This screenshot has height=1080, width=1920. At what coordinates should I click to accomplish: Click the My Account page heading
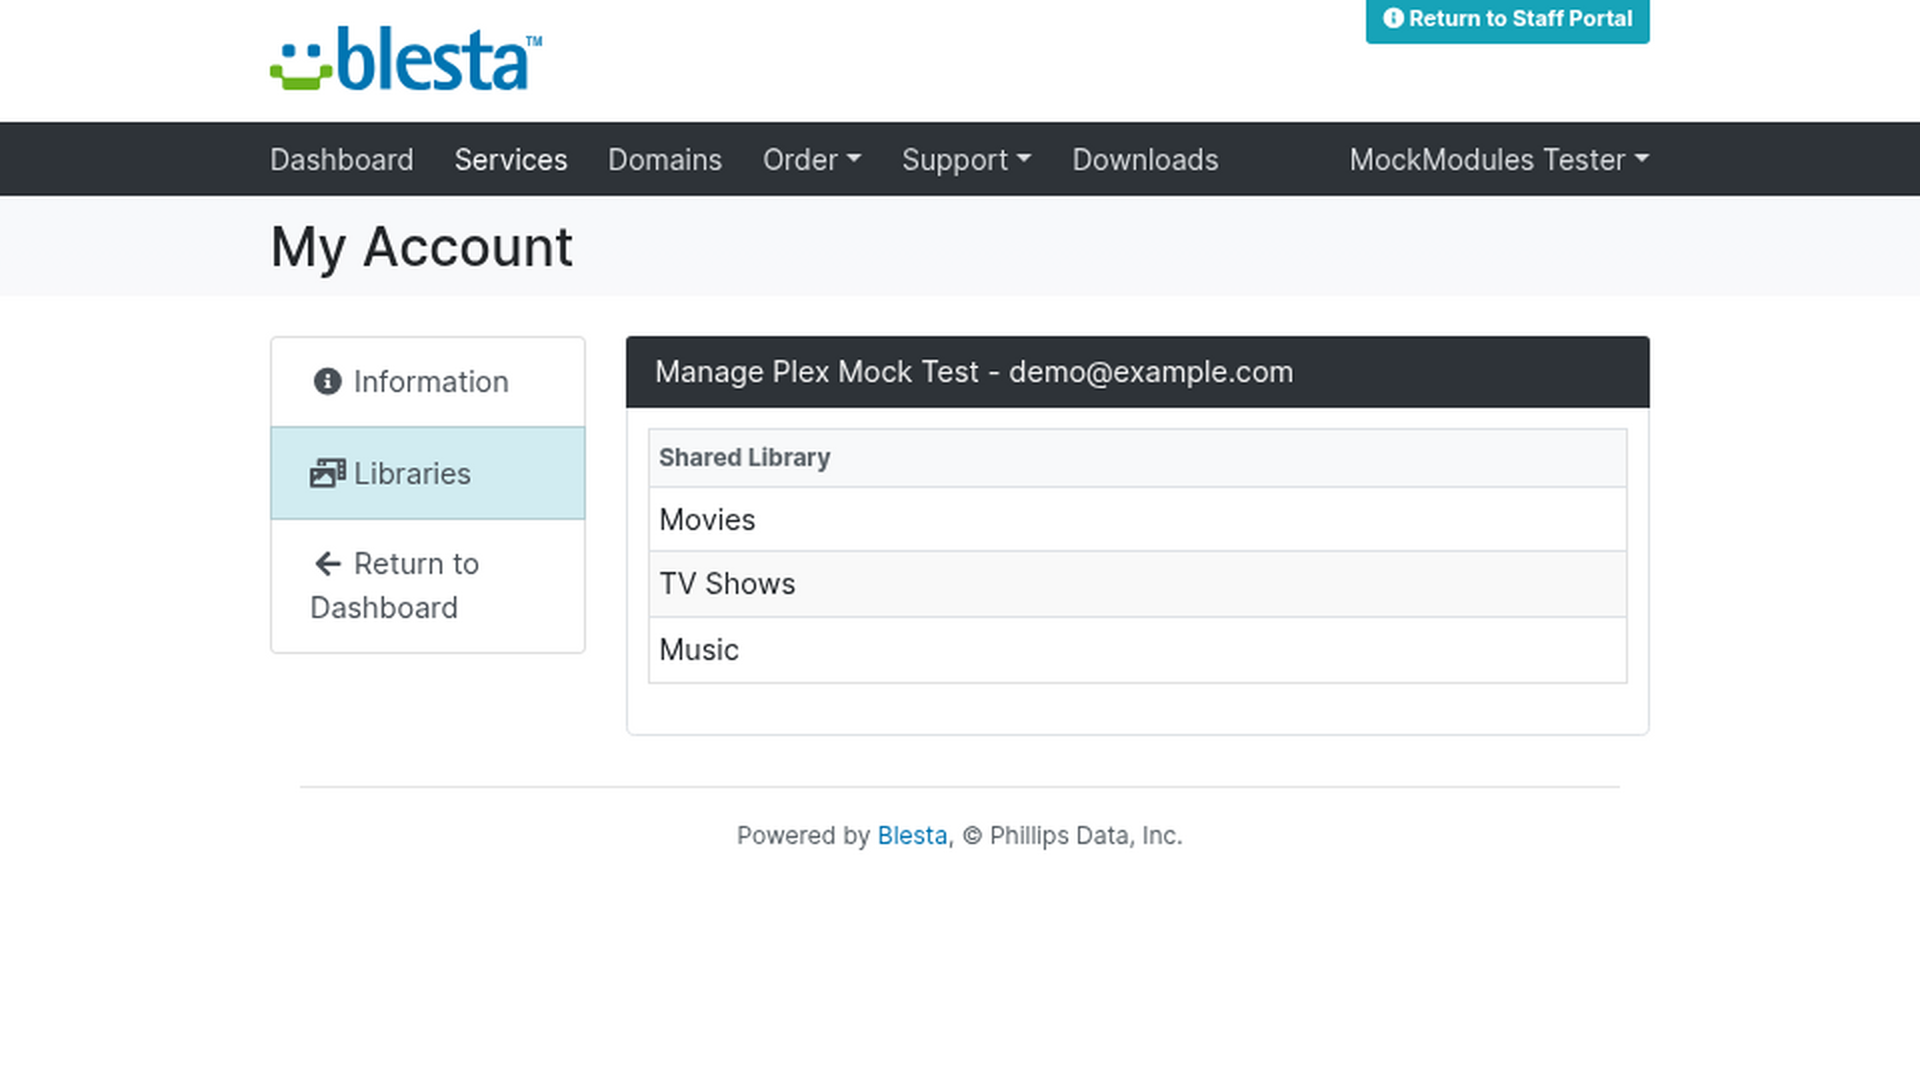421,246
